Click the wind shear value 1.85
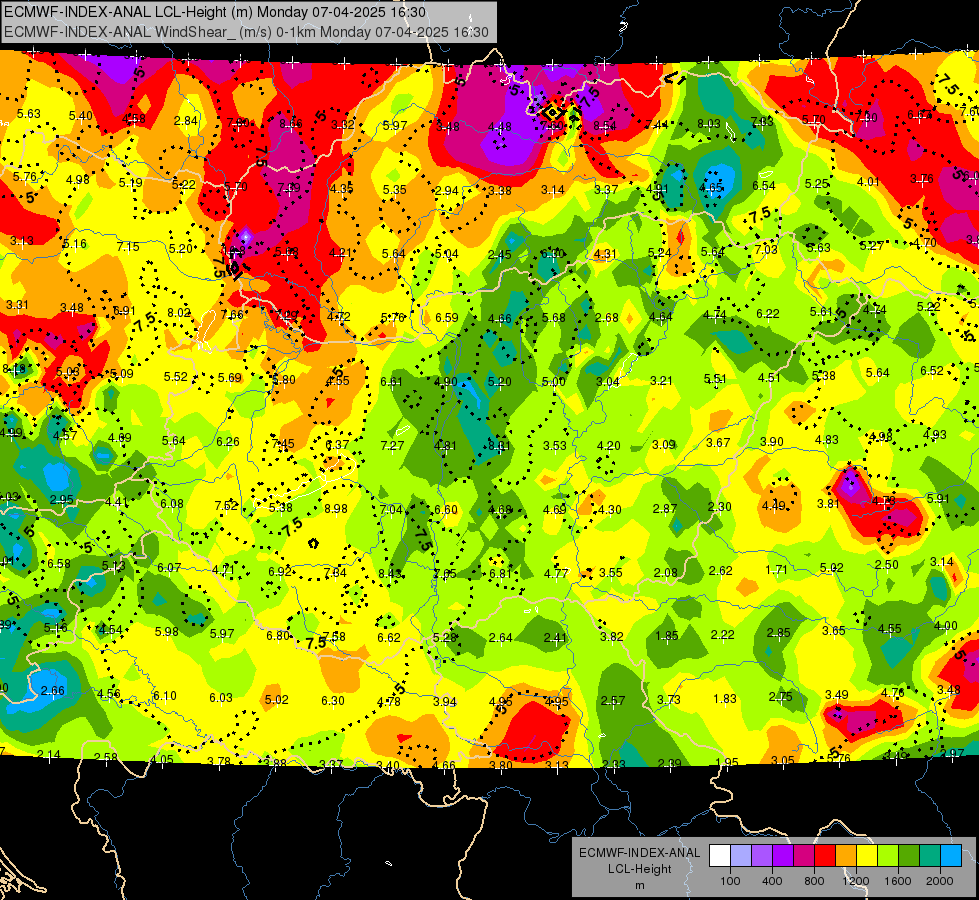Screen dimensions: 979x900 point(667,636)
